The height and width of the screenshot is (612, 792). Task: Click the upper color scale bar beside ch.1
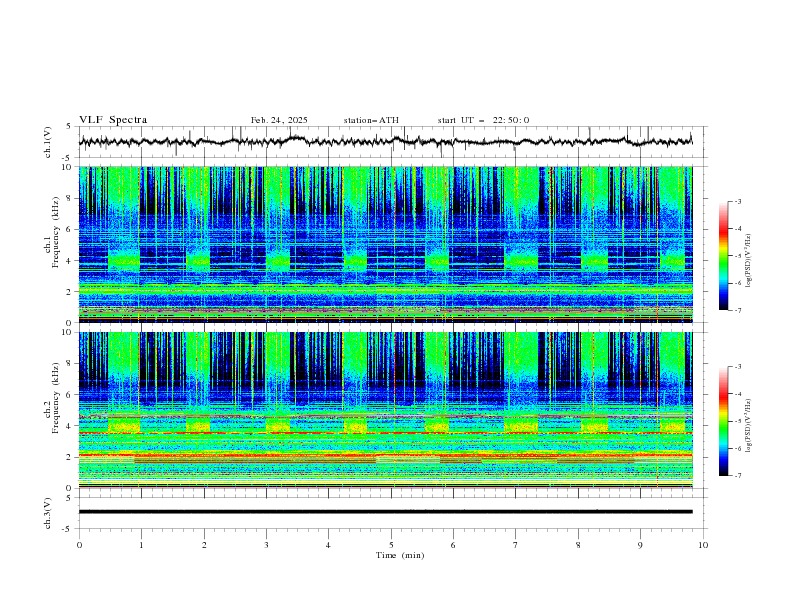[x=724, y=255]
